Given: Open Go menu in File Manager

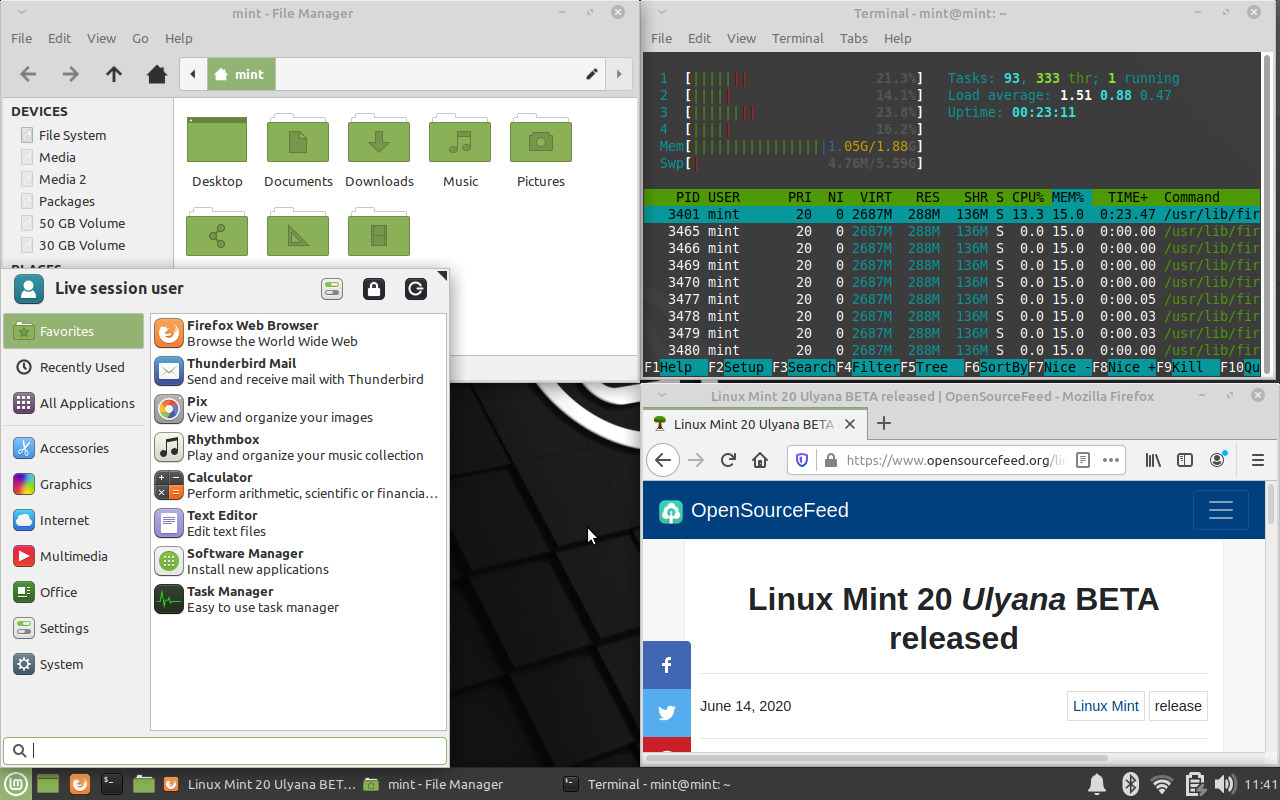Looking at the screenshot, I should coord(140,38).
